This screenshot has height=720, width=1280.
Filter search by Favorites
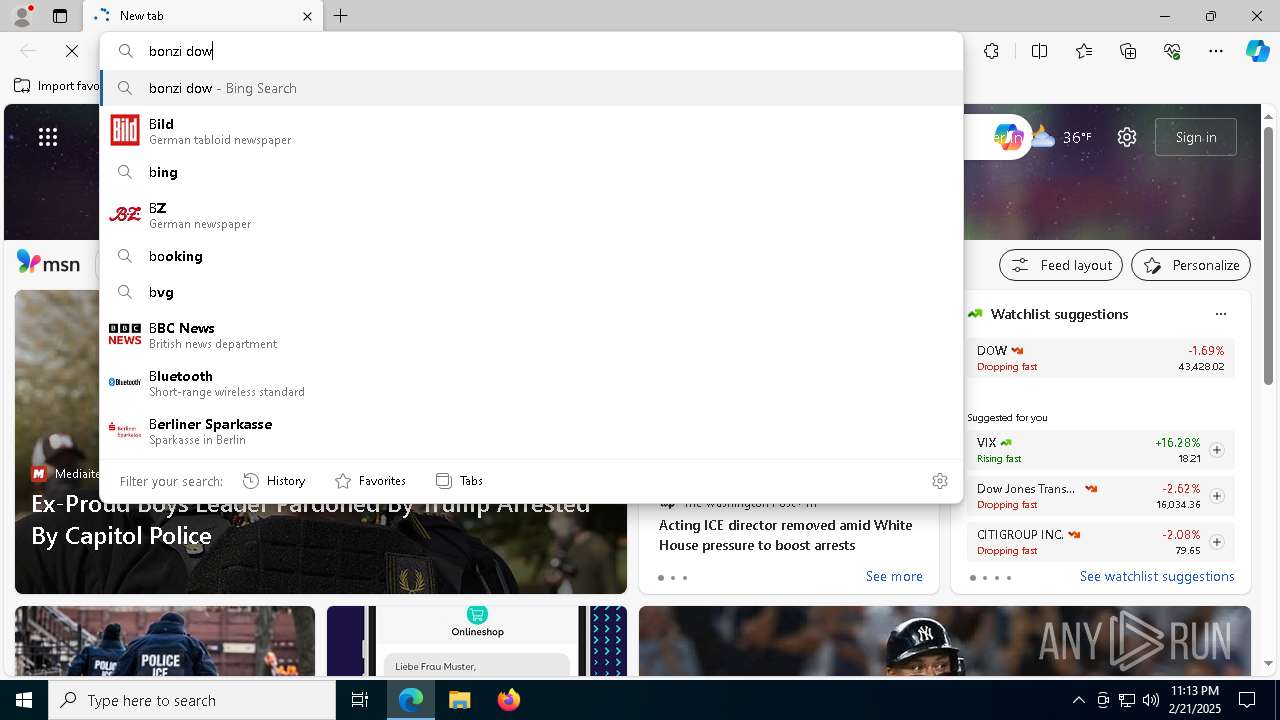(x=370, y=481)
